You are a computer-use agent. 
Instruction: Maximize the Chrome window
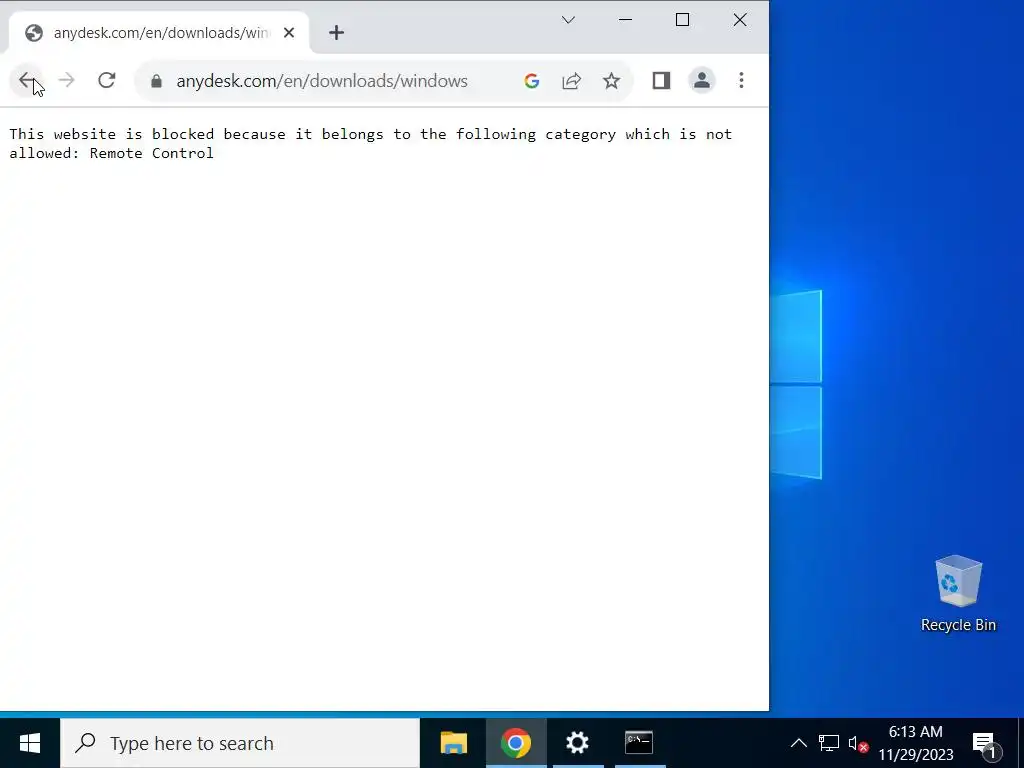[x=682, y=20]
